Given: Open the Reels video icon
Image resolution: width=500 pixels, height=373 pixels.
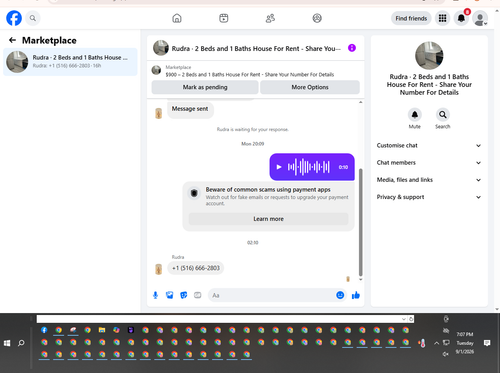Looking at the screenshot, I should 224,18.
